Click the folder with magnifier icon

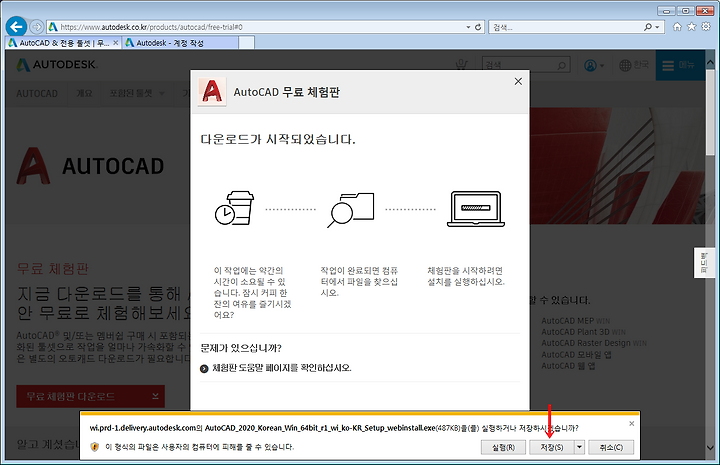(351, 209)
